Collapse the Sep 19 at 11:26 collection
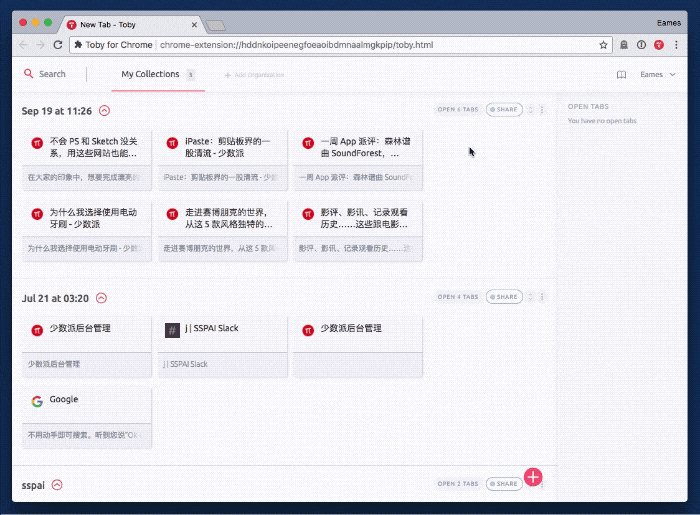 tap(105, 111)
